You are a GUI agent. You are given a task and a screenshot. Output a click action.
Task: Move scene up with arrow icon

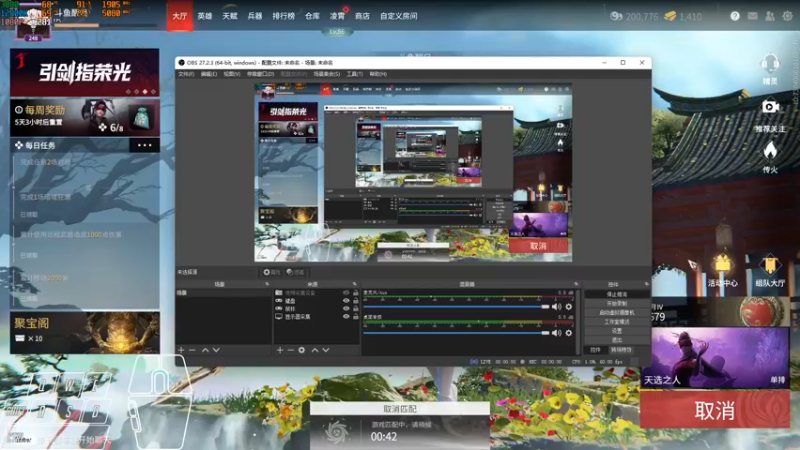[x=205, y=350]
